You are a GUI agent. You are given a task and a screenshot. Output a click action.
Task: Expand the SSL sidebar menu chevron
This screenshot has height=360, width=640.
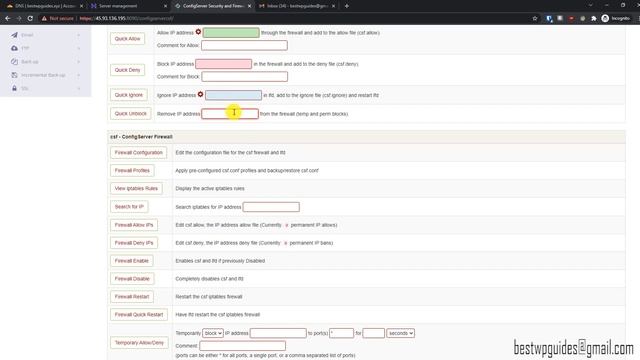pyautogui.click(x=78, y=88)
